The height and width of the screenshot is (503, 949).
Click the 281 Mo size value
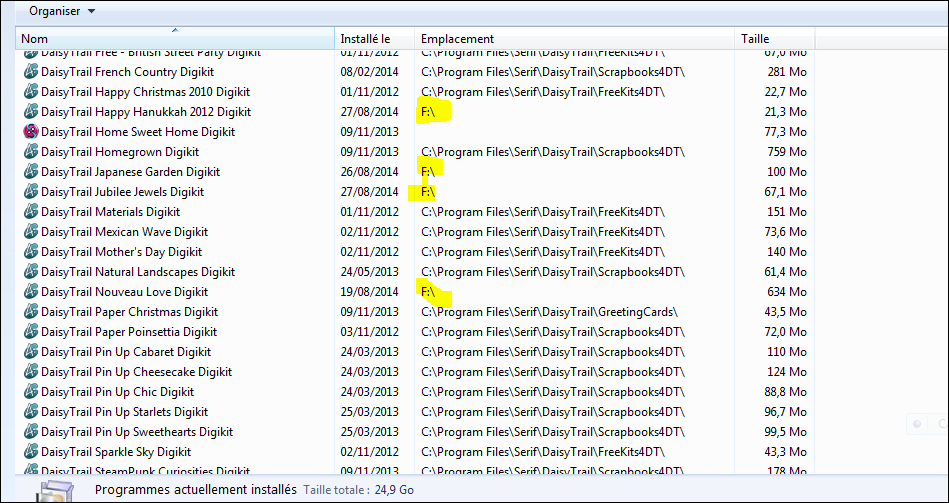click(x=787, y=72)
